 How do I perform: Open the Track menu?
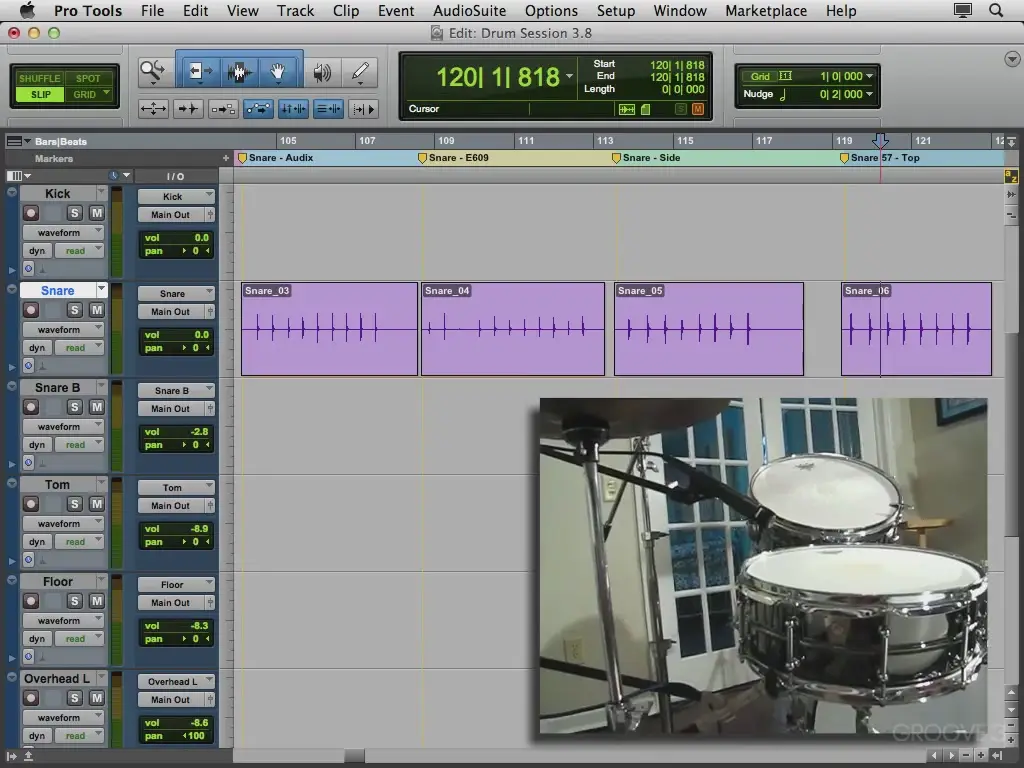point(295,10)
